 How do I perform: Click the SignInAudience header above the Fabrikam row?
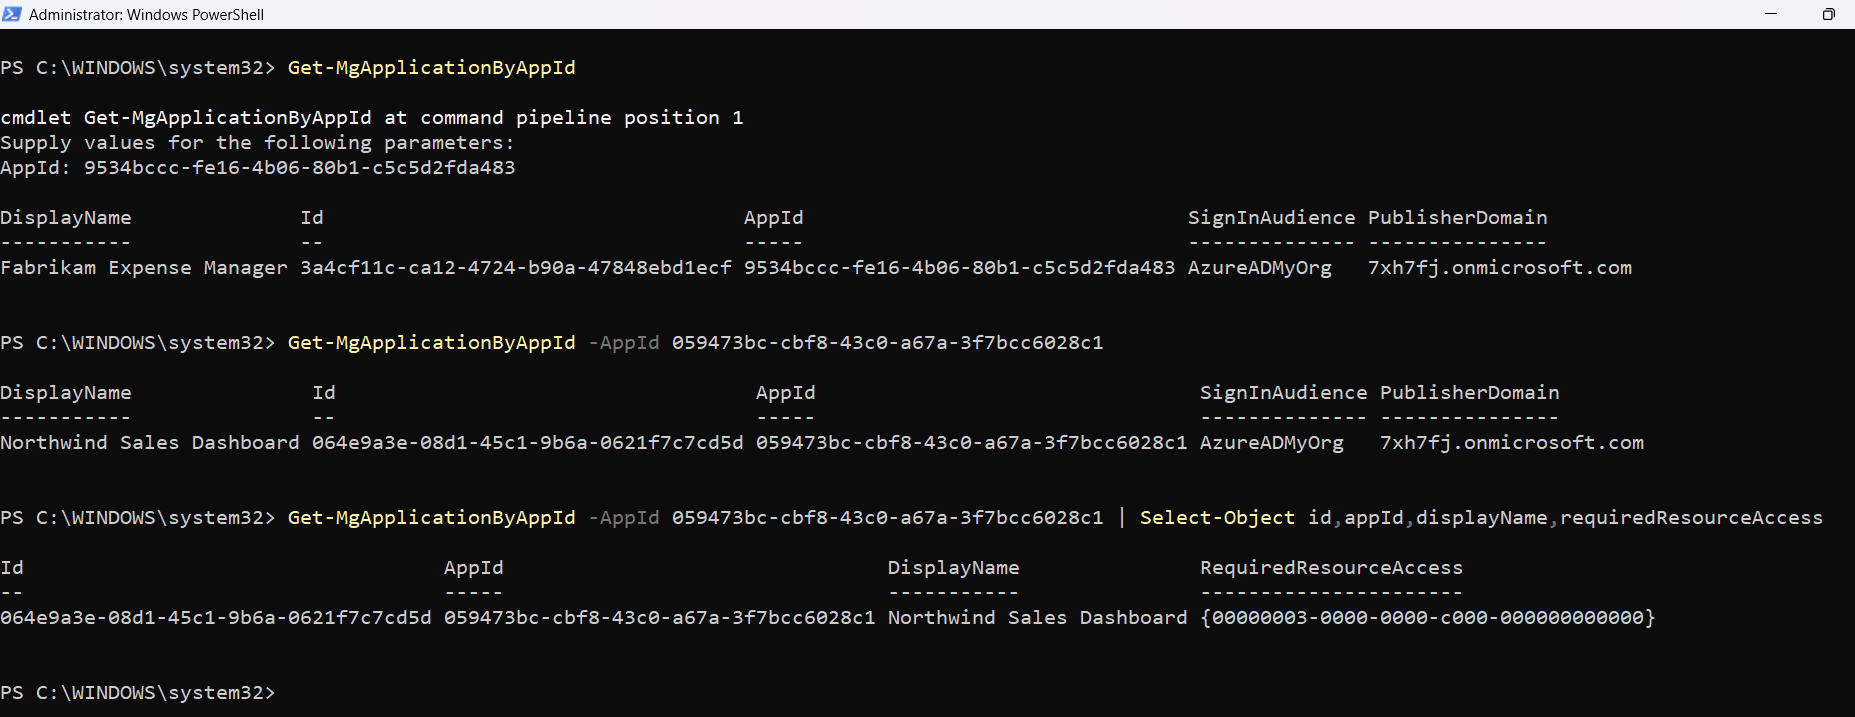[x=1271, y=218]
